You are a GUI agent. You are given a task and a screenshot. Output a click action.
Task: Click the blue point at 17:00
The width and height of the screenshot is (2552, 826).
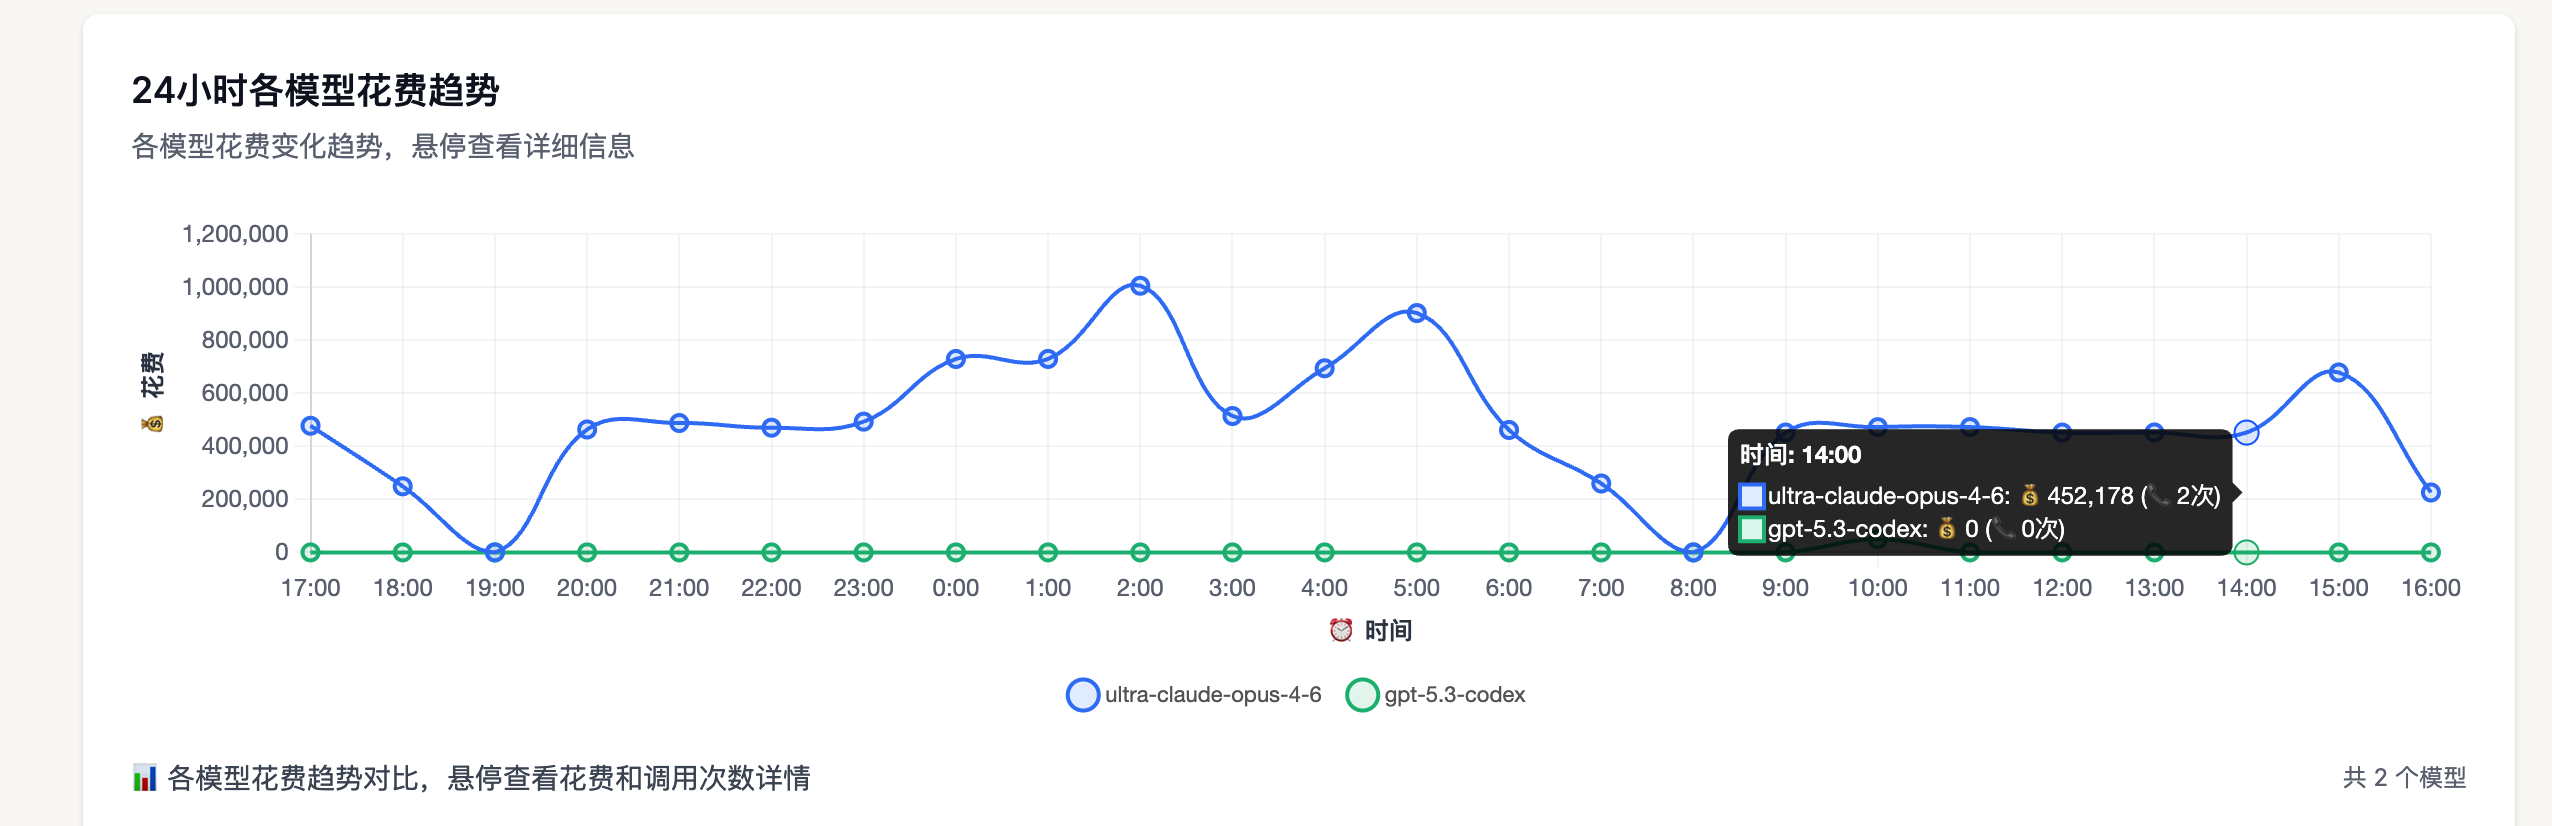tap(311, 426)
